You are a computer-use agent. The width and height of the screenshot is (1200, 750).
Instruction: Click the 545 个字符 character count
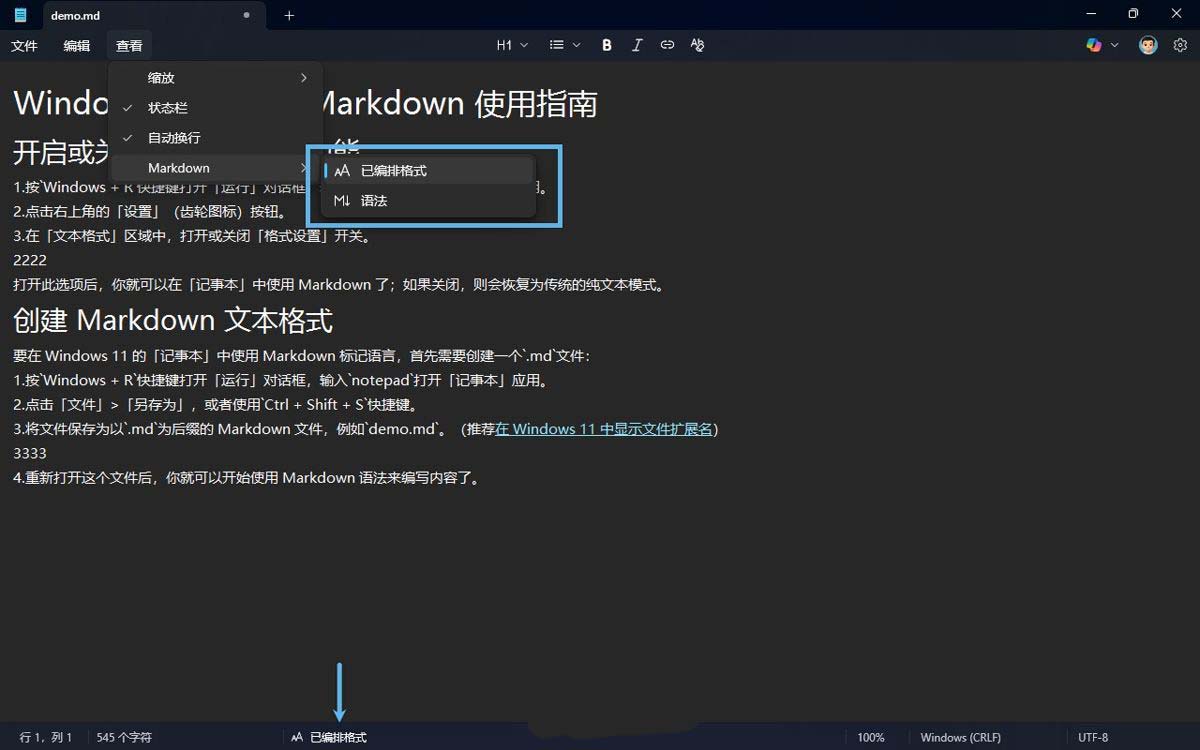coord(124,737)
